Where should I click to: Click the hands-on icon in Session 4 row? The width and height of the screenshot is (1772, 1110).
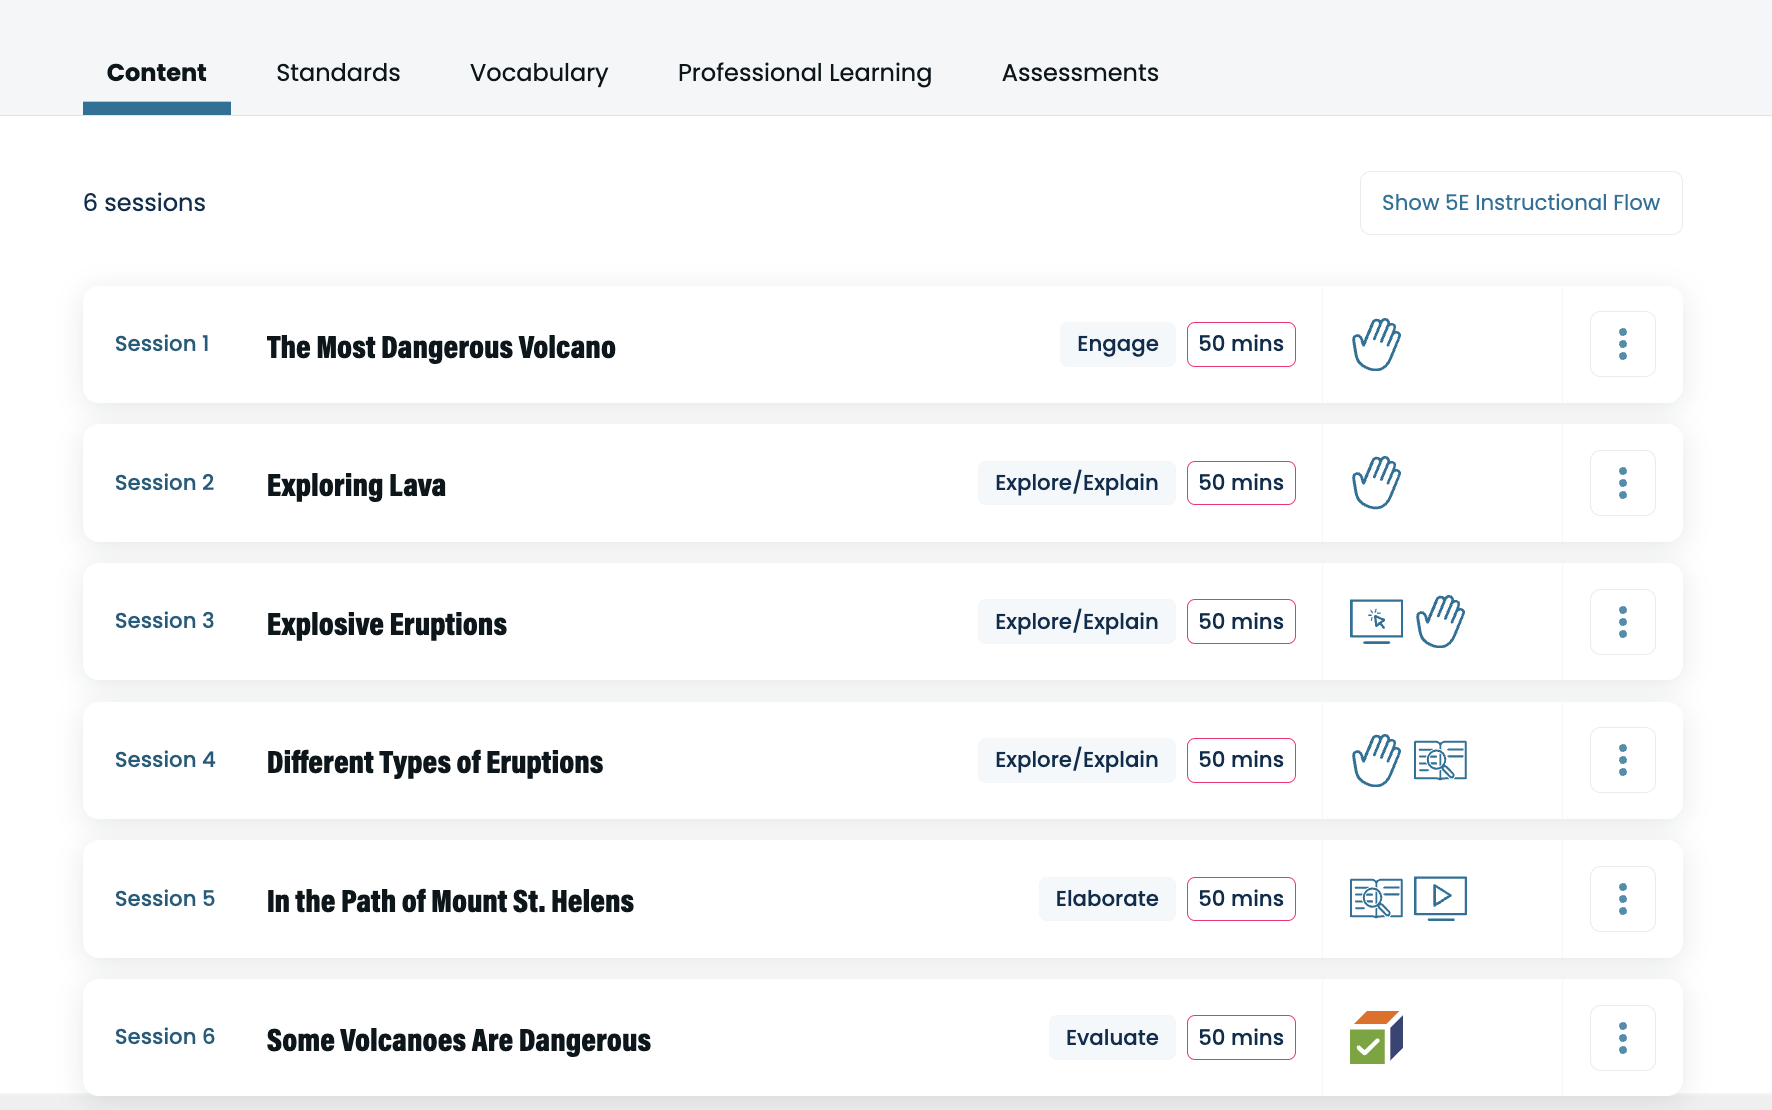(1376, 760)
